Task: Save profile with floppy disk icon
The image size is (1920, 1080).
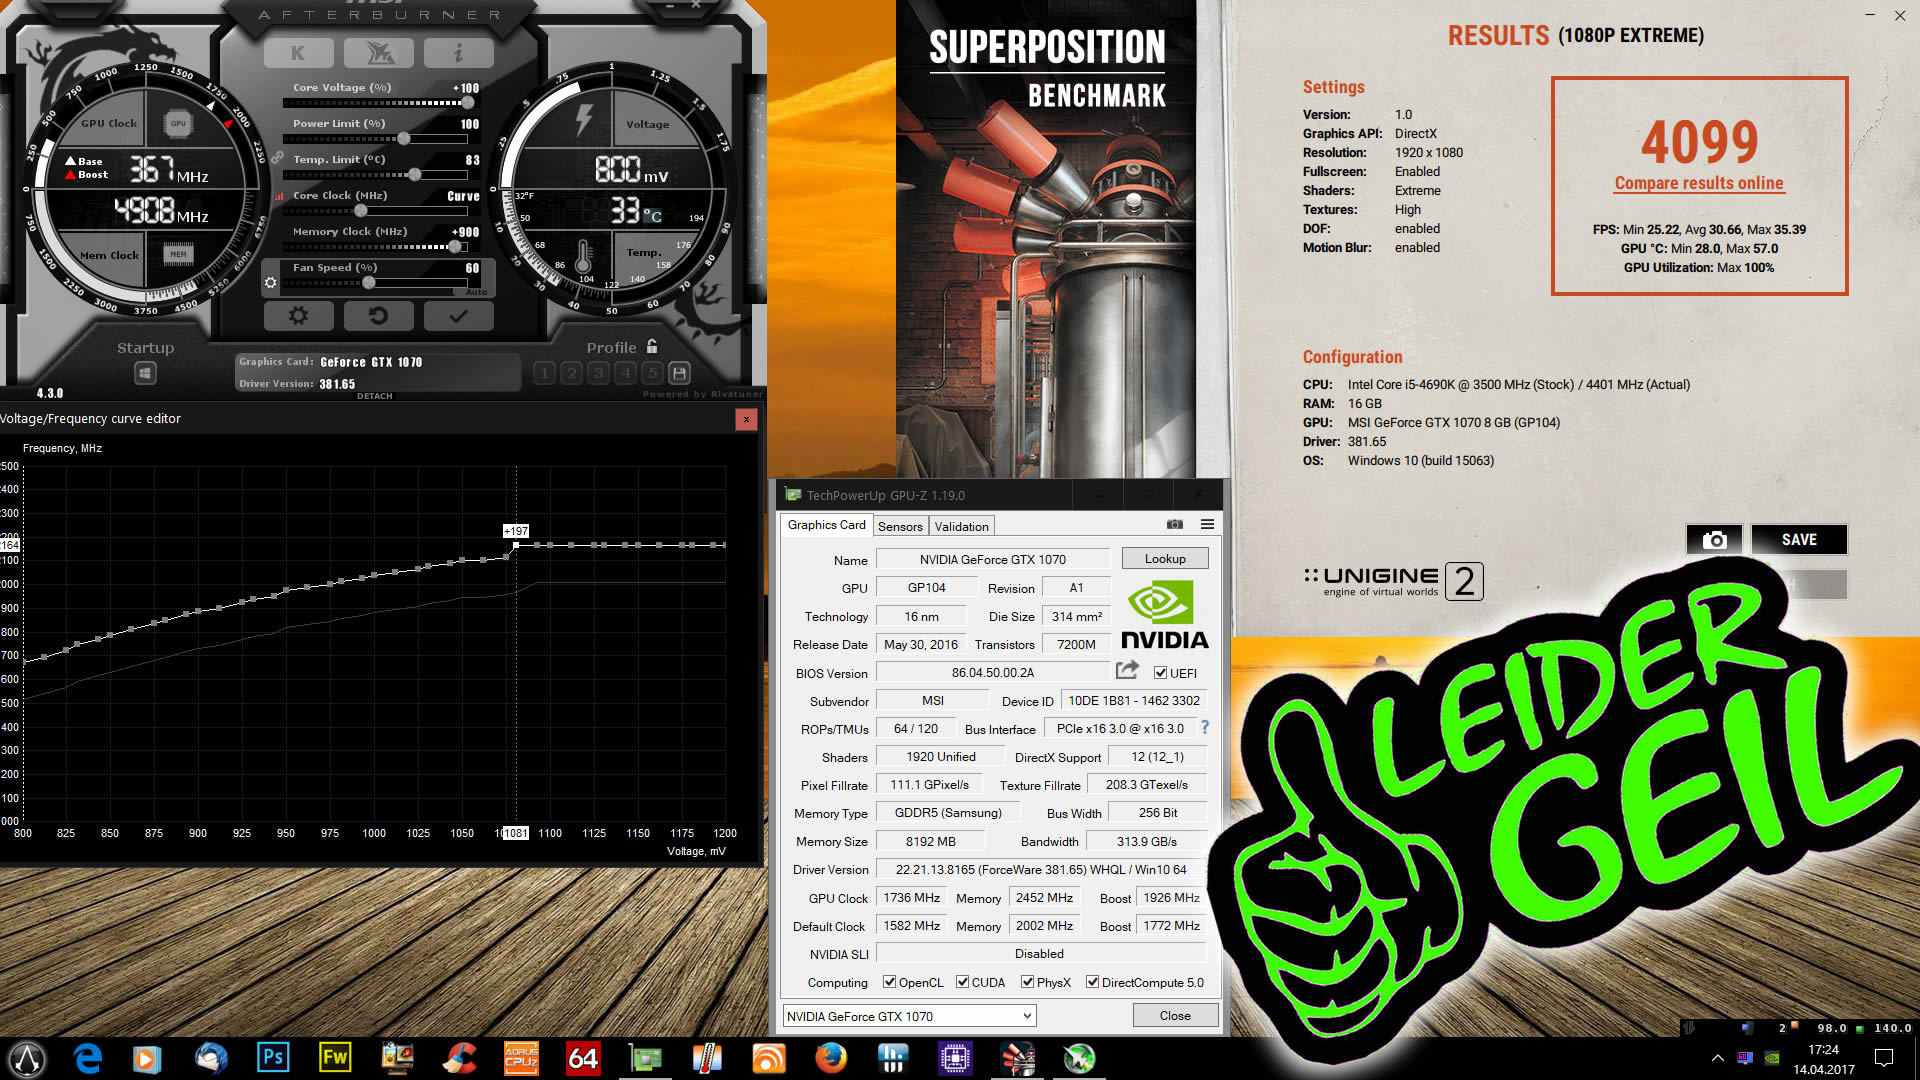Action: [x=679, y=373]
